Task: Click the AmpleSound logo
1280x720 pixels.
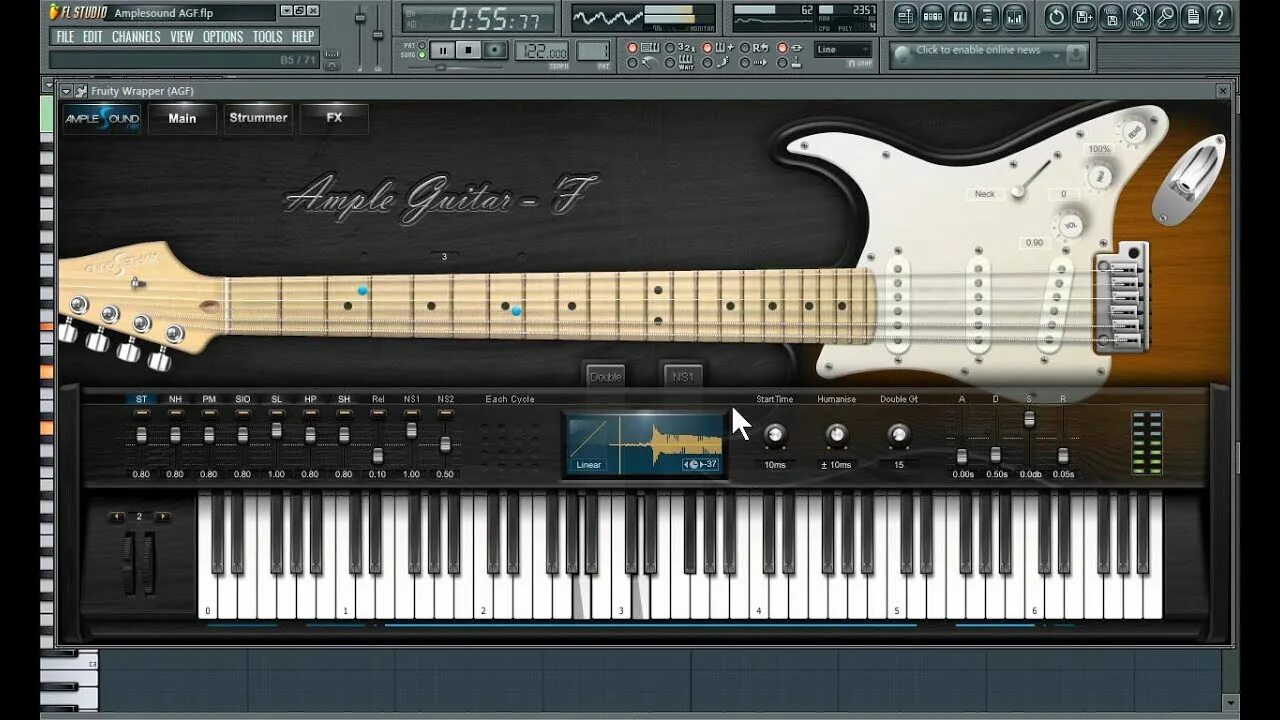Action: click(x=102, y=118)
